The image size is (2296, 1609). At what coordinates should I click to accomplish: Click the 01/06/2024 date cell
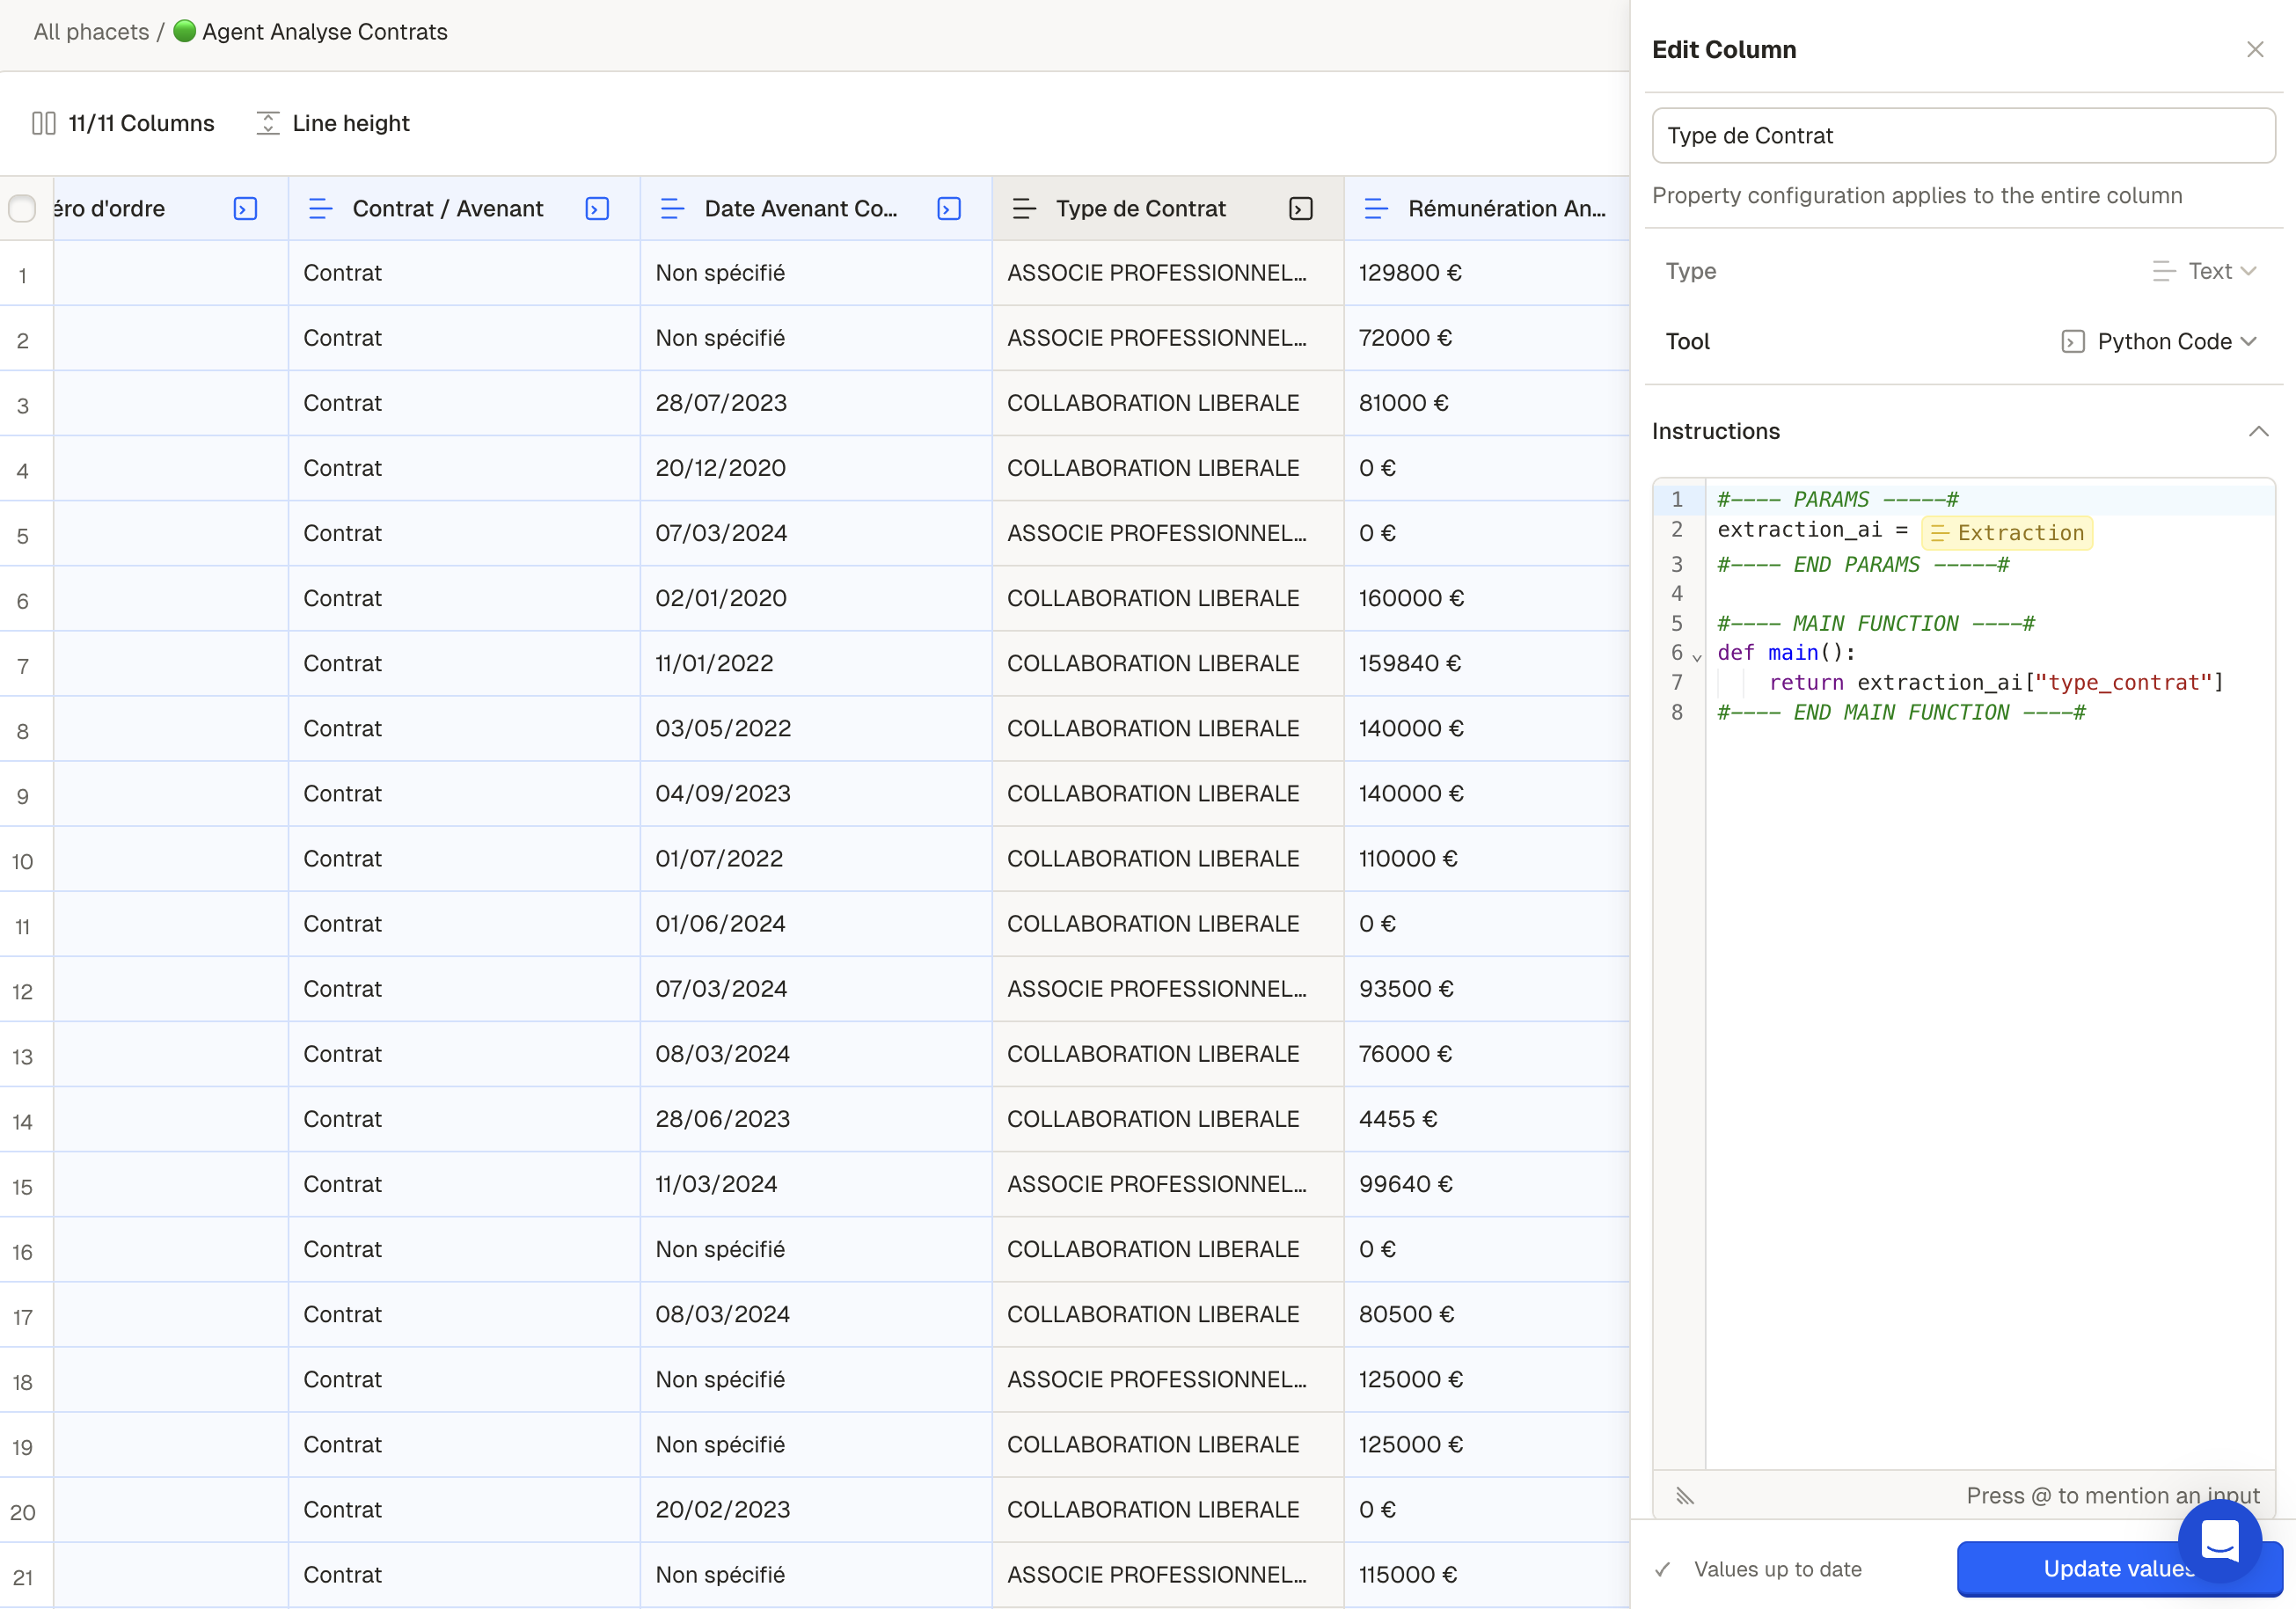point(816,923)
